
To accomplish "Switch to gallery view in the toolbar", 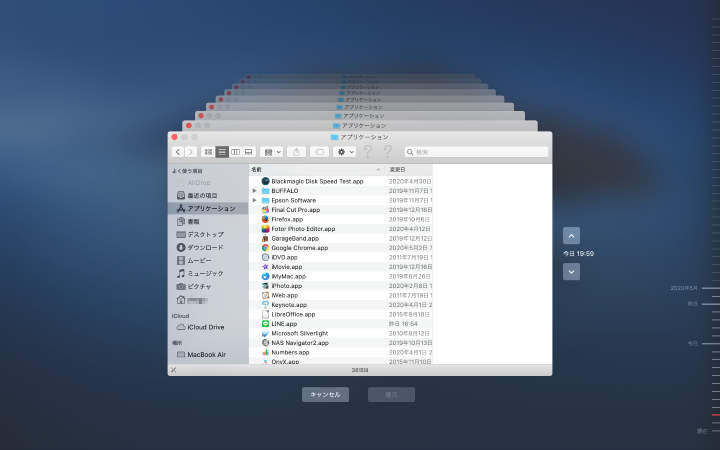I will (x=248, y=152).
